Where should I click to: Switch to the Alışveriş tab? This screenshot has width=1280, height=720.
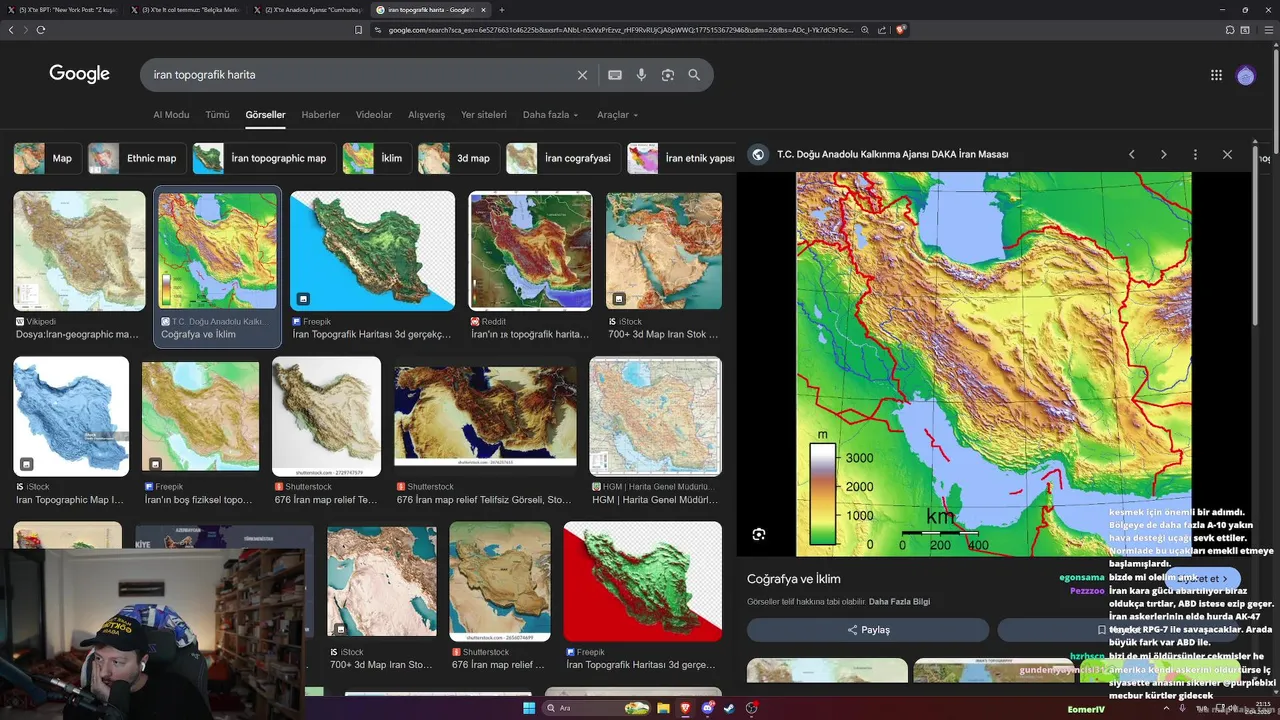pos(427,115)
